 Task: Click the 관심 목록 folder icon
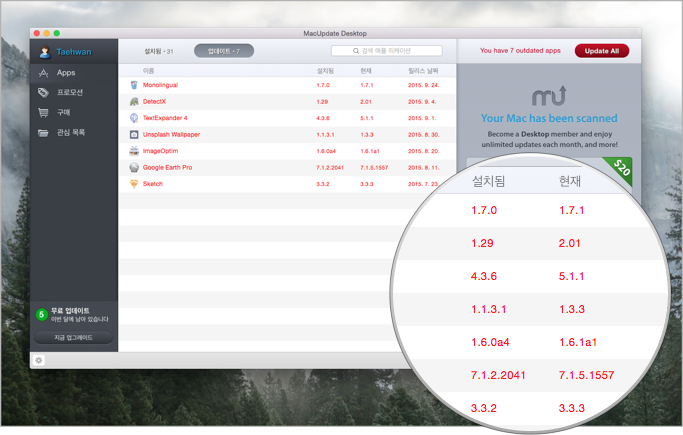pyautogui.click(x=43, y=133)
